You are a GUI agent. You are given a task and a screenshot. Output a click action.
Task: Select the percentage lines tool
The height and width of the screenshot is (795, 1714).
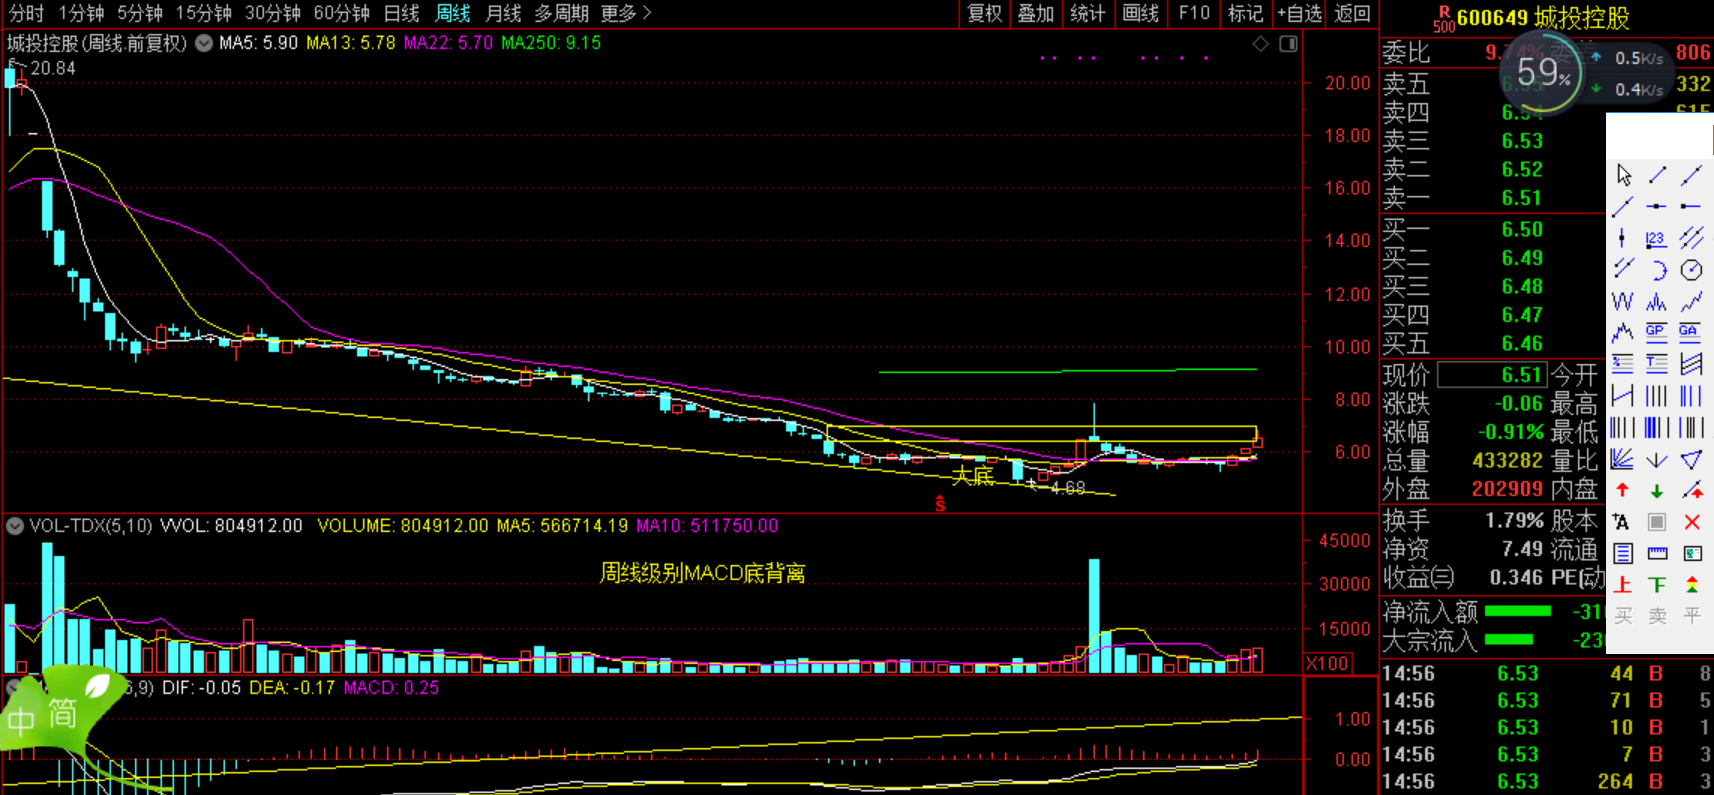click(x=1623, y=364)
